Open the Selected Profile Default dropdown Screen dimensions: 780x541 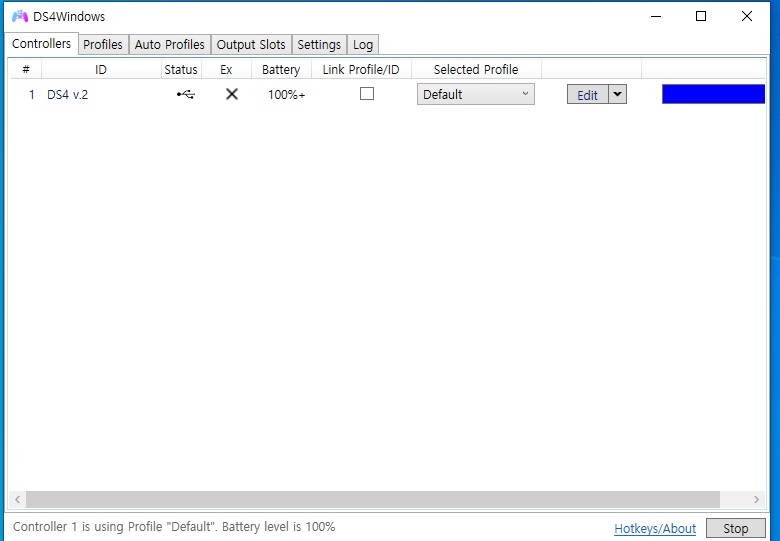(476, 94)
